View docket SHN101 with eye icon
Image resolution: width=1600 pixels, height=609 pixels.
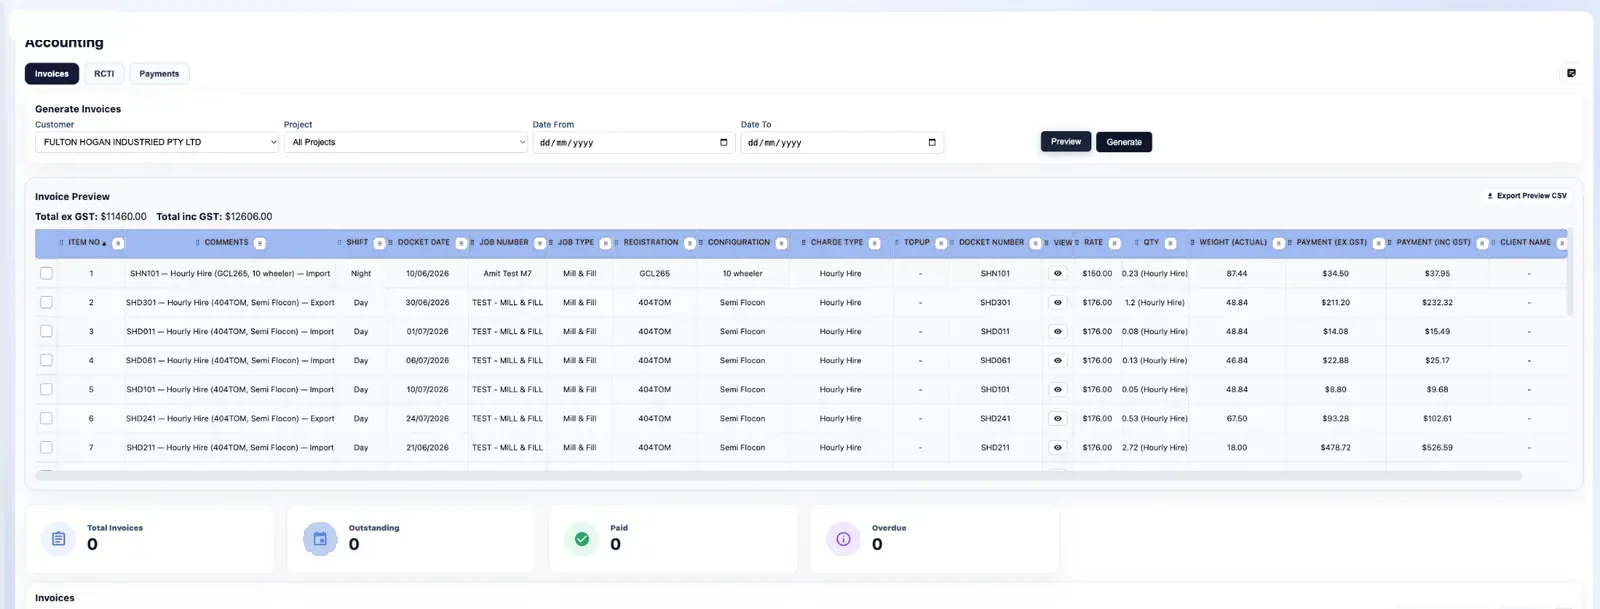click(1057, 273)
